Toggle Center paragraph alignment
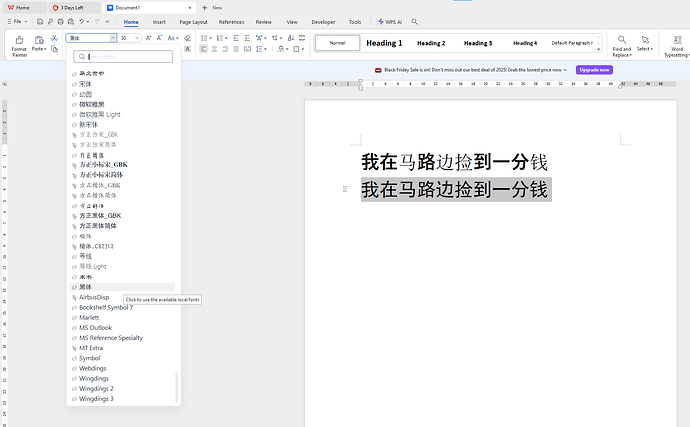The width and height of the screenshot is (690, 427). pyautogui.click(x=214, y=49)
